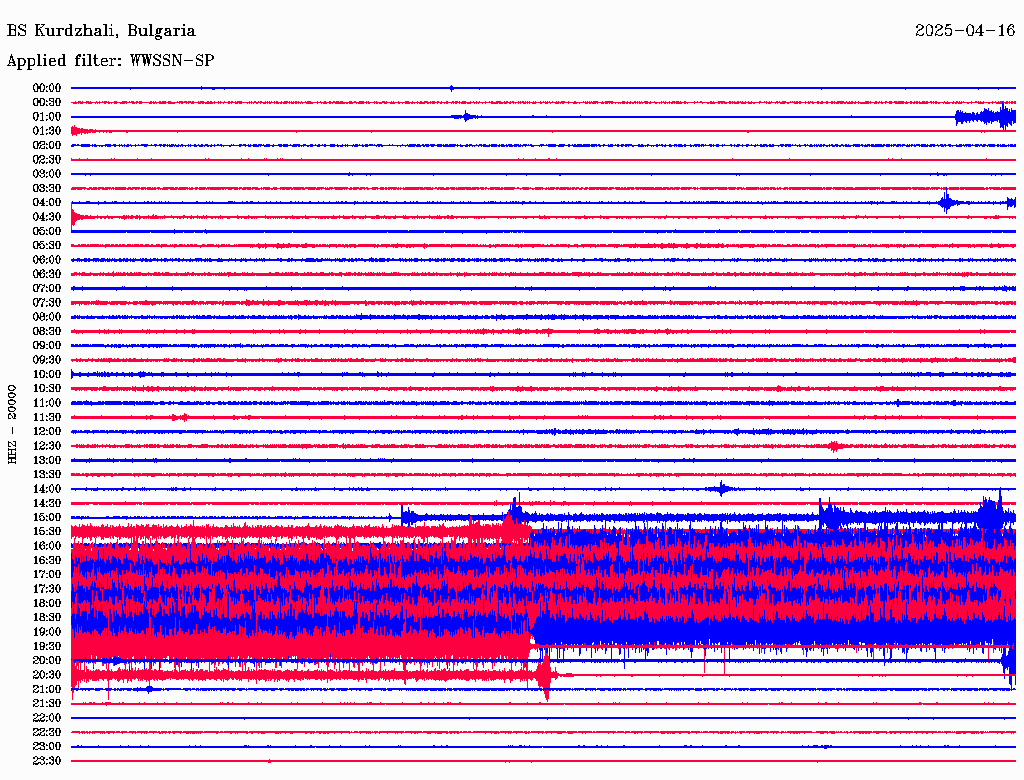This screenshot has height=780, width=1024.
Task: Click the 19:30 time label
Action: click(x=47, y=646)
